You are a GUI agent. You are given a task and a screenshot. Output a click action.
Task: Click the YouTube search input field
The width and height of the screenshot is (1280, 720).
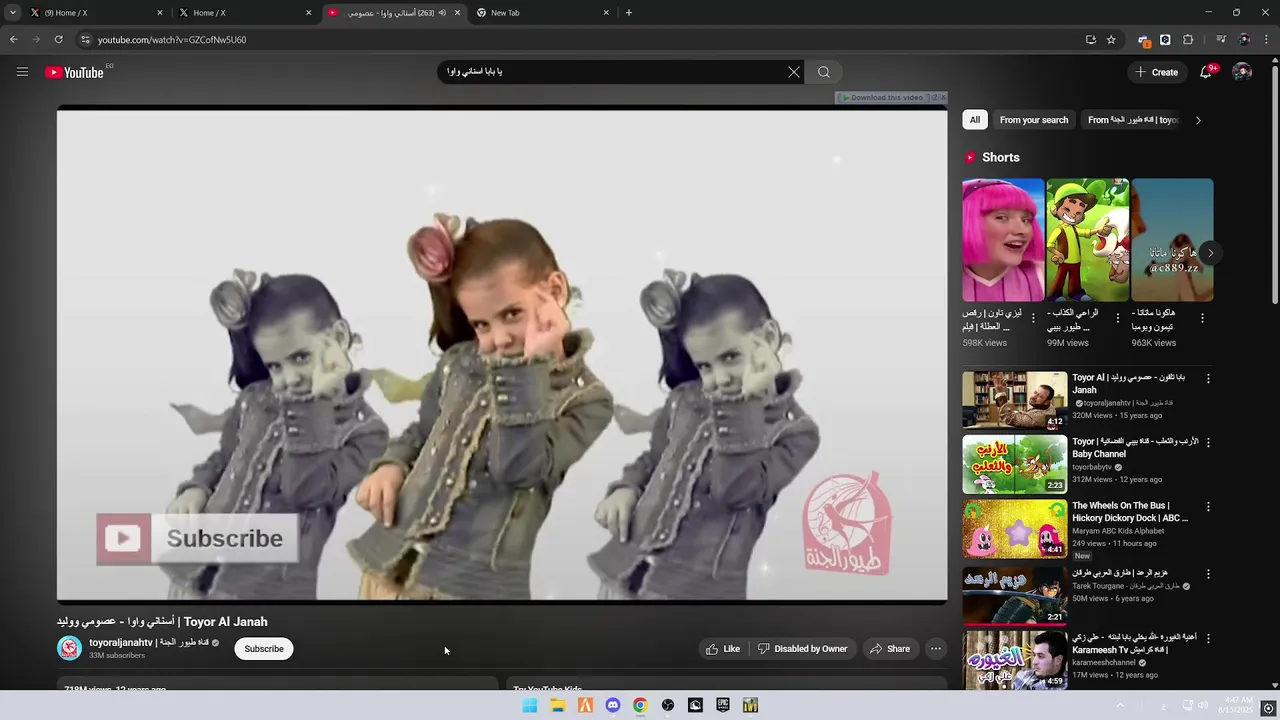click(610, 72)
